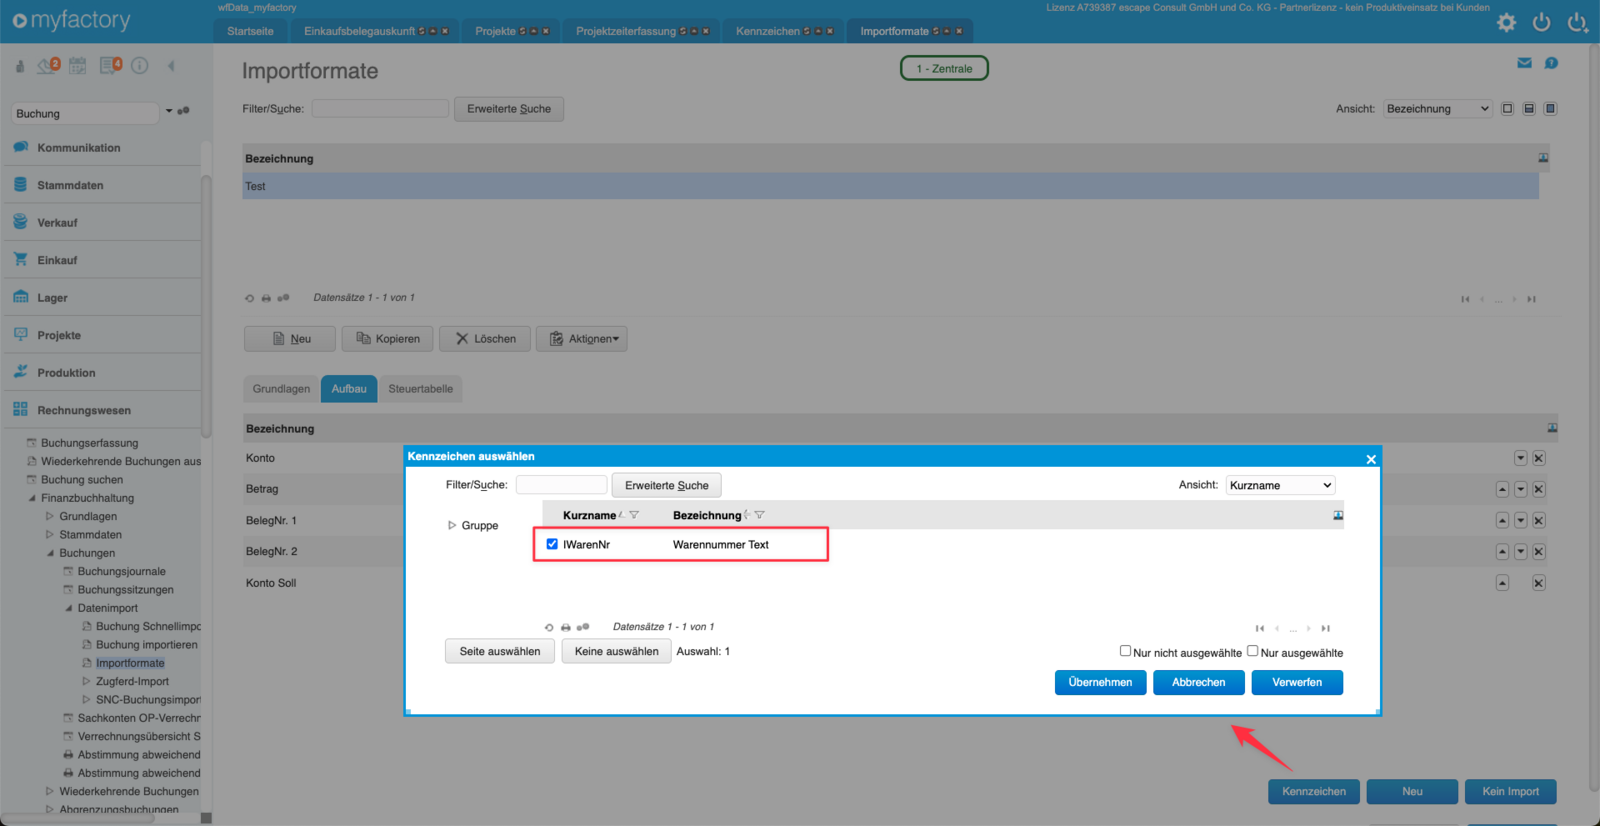Move Konto Soll row up
Image resolution: width=1600 pixels, height=826 pixels.
pos(1502,583)
